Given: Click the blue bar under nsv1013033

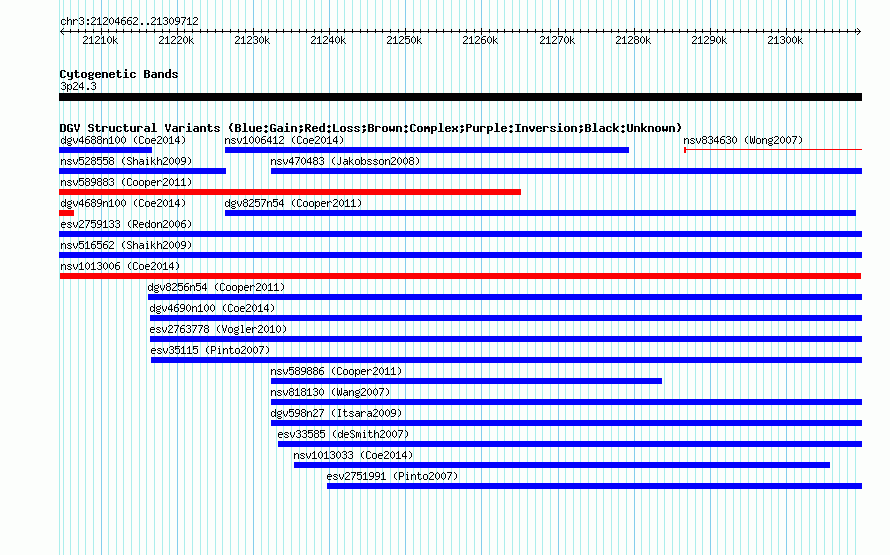Looking at the screenshot, I should [x=562, y=465].
